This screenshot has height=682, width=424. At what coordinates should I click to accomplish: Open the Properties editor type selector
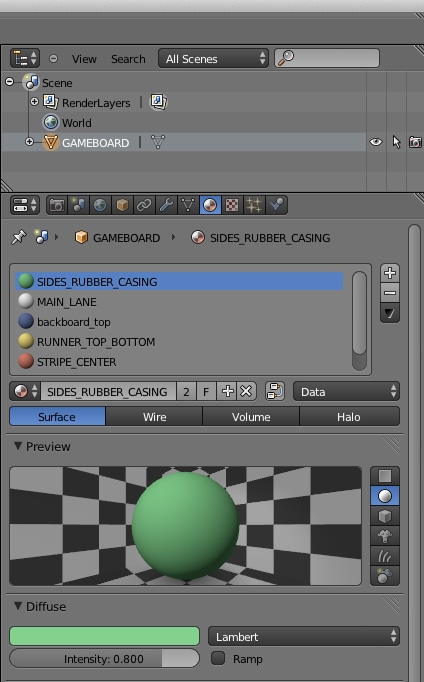(x=25, y=205)
